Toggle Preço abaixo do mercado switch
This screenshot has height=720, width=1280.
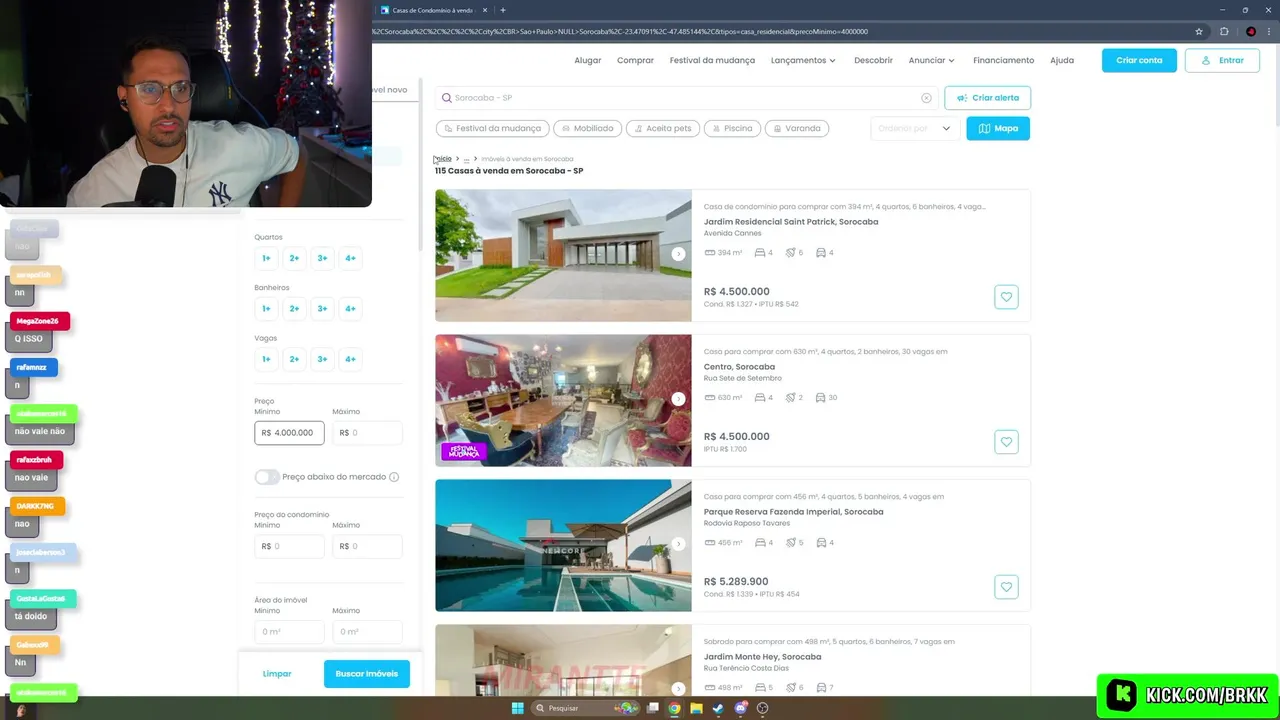point(267,477)
